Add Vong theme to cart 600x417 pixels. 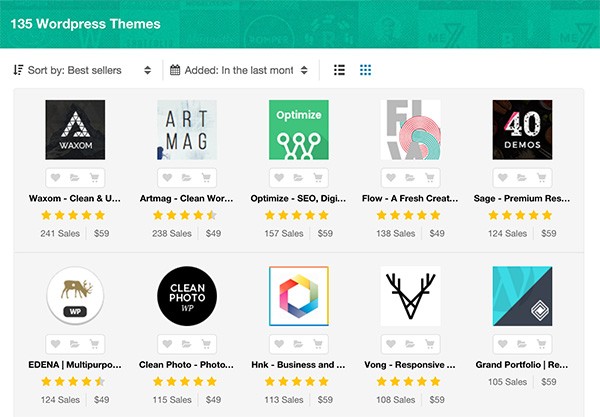click(430, 344)
